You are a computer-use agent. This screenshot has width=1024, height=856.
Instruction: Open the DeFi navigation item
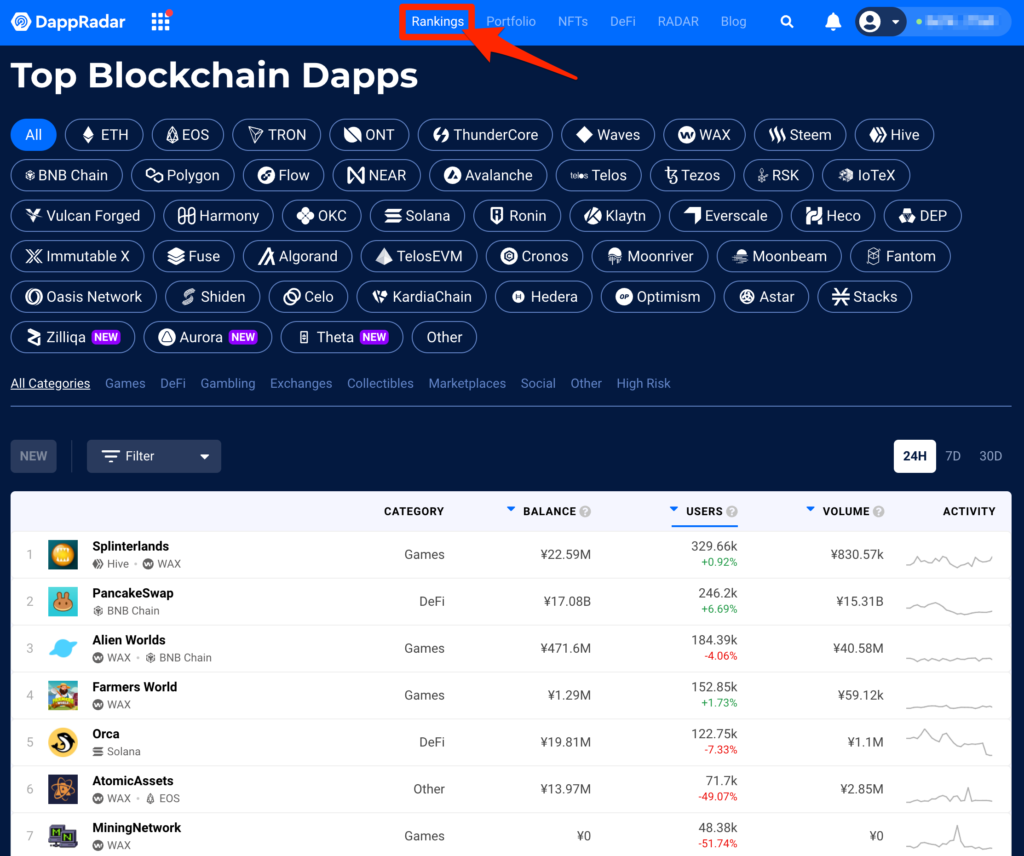622,22
